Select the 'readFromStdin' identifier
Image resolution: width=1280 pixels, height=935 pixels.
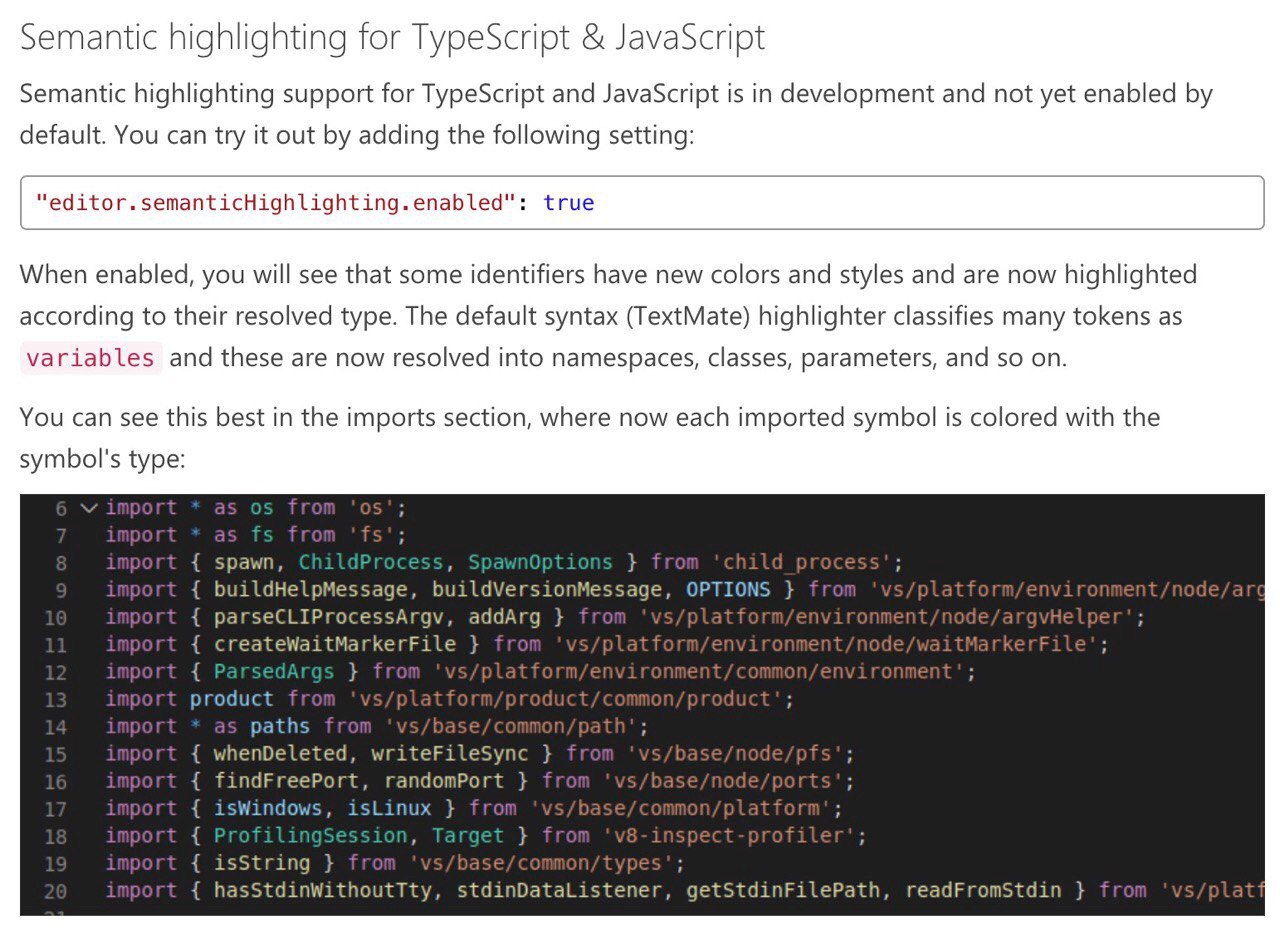[x=983, y=889]
